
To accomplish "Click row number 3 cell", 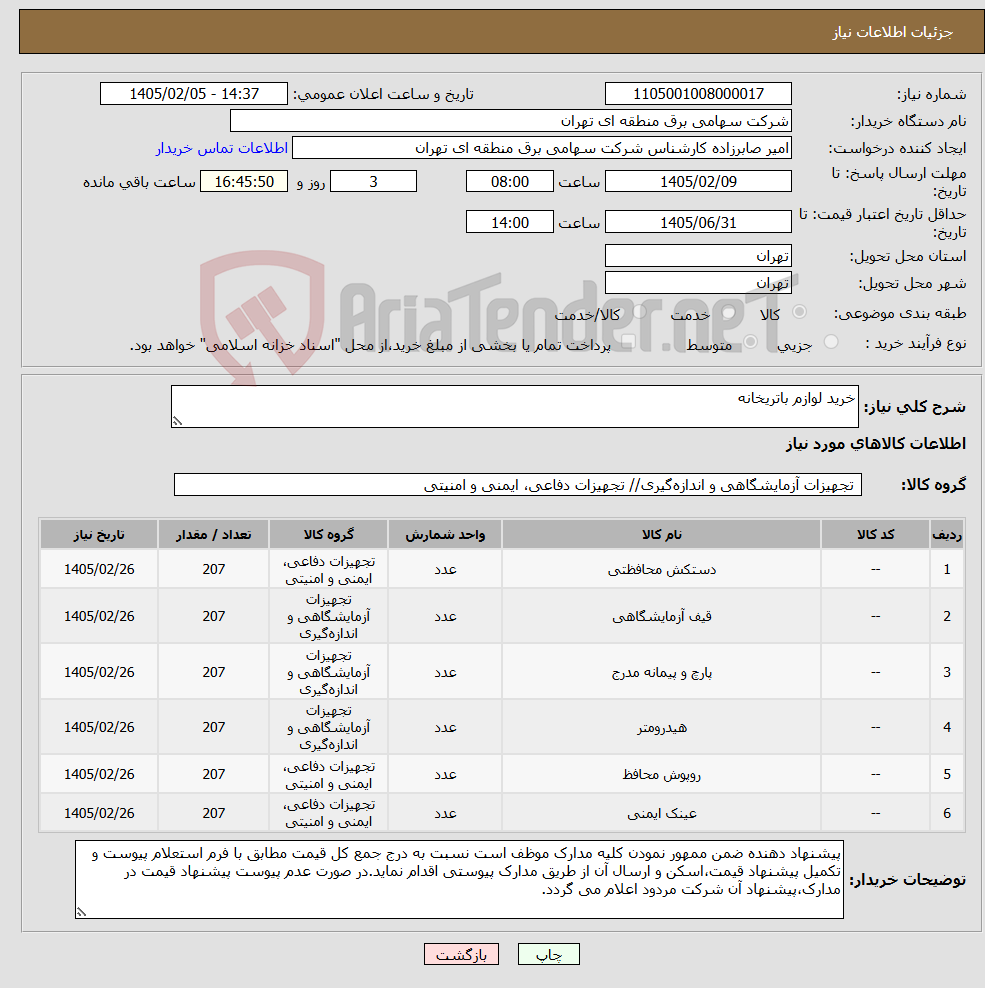I will point(947,672).
